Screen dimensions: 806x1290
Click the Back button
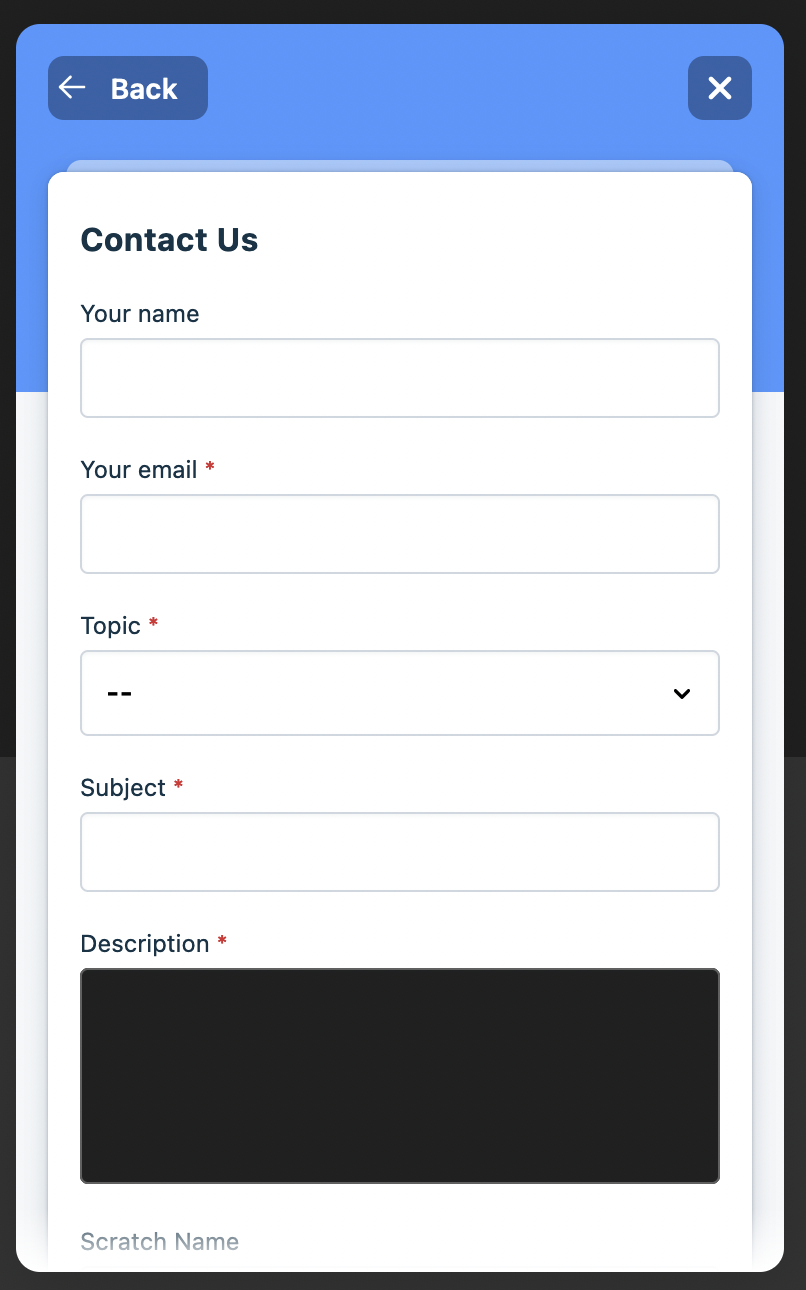click(x=127, y=88)
